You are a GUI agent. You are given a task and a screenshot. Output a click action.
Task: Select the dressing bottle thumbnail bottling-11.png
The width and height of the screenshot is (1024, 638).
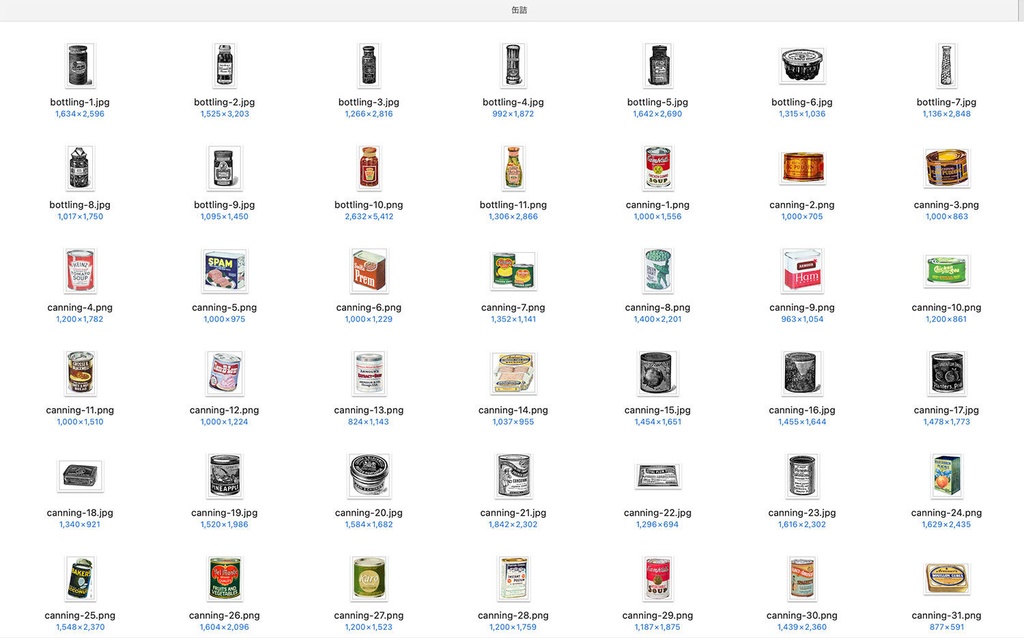[513, 168]
